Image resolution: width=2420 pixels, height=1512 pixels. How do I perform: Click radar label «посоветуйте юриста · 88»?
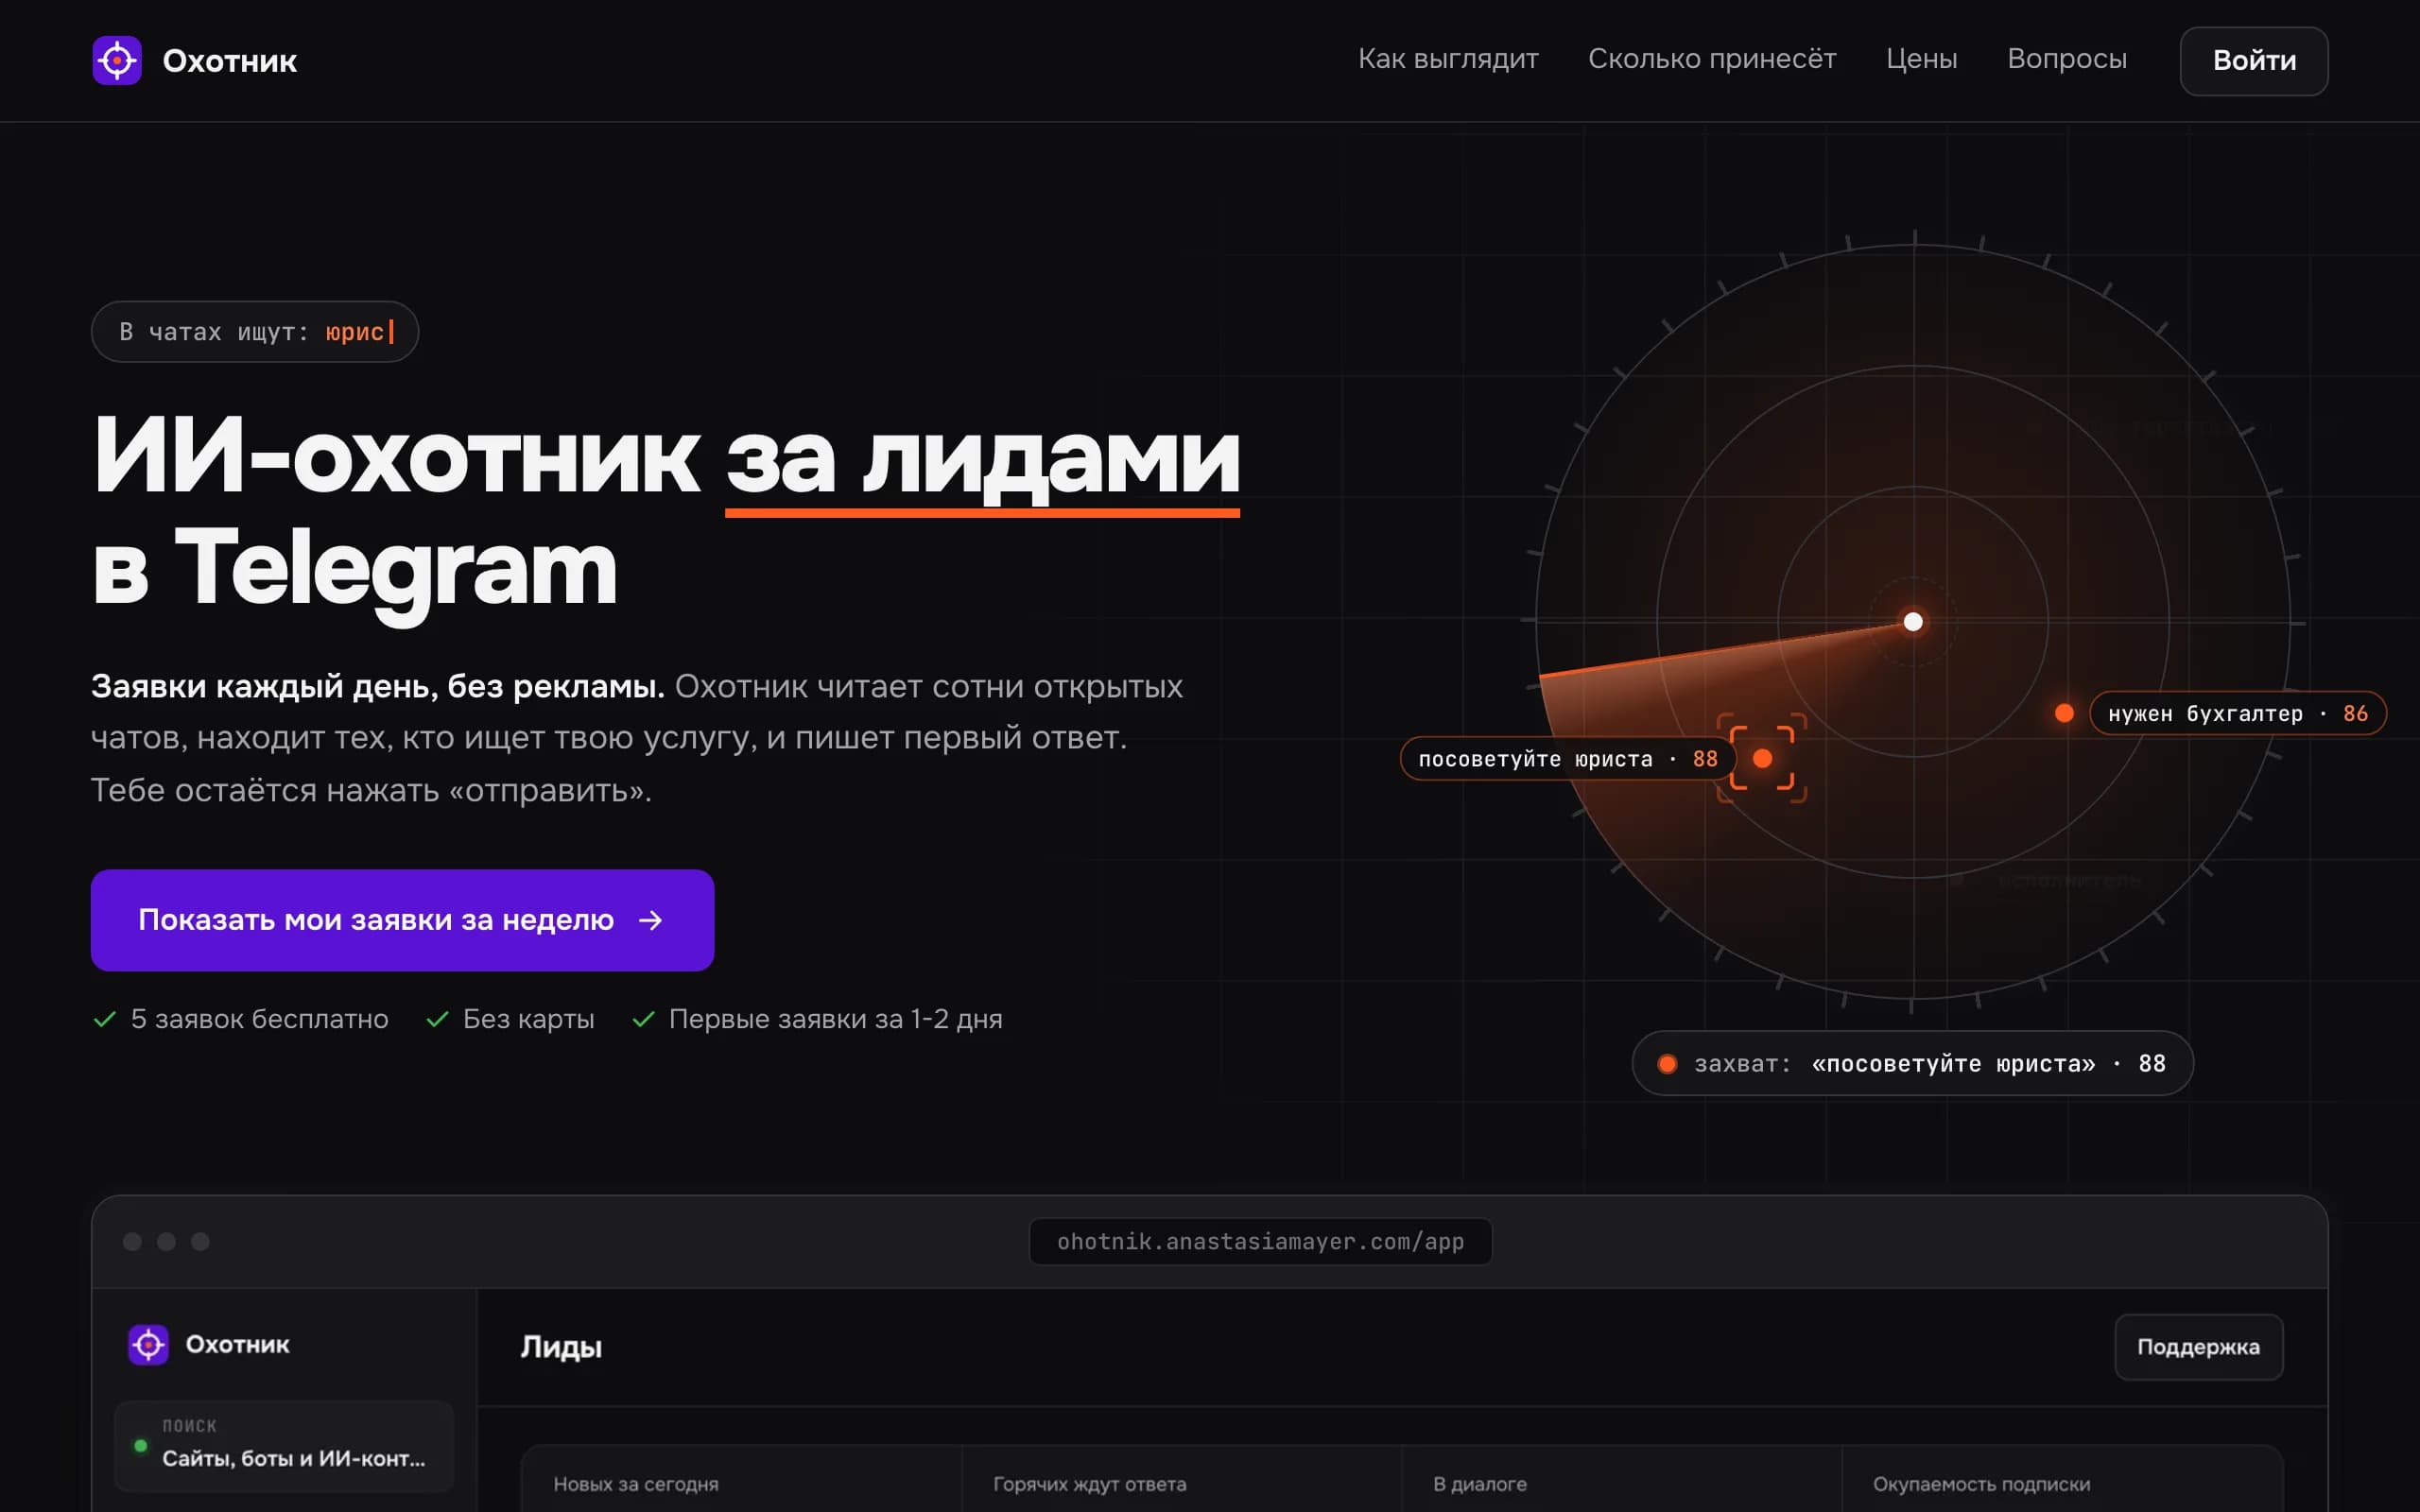[x=1567, y=759]
